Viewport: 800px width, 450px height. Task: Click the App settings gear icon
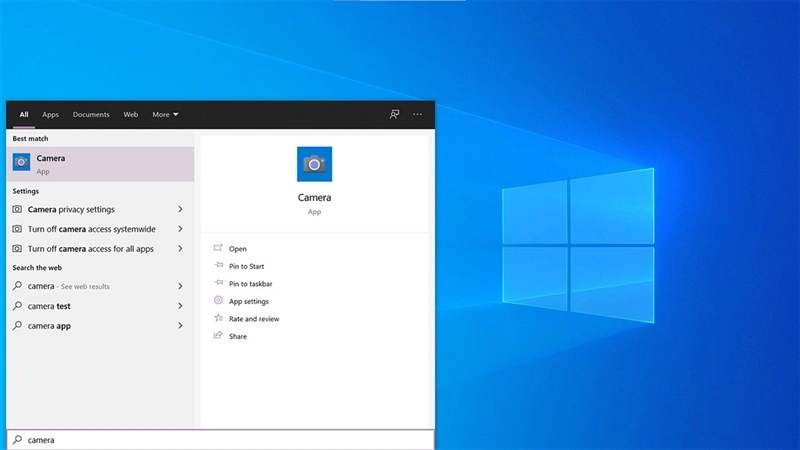coord(219,301)
